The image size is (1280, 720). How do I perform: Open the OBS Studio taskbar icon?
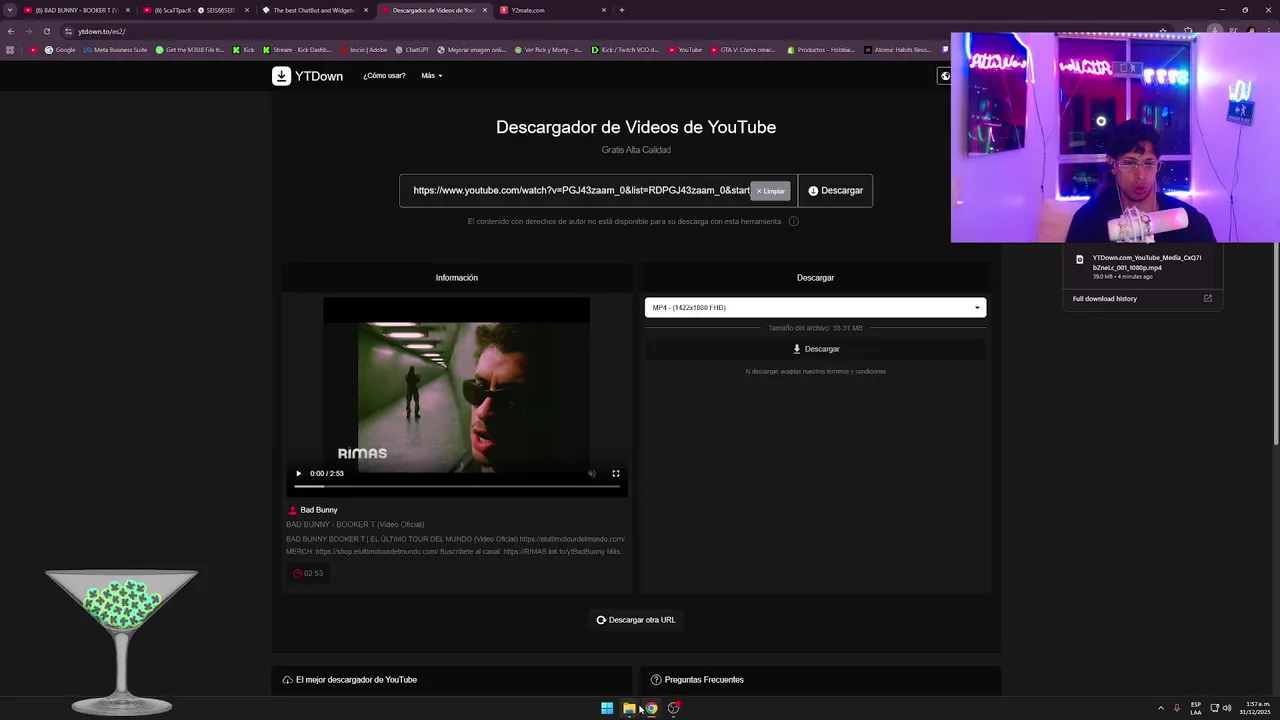(674, 708)
